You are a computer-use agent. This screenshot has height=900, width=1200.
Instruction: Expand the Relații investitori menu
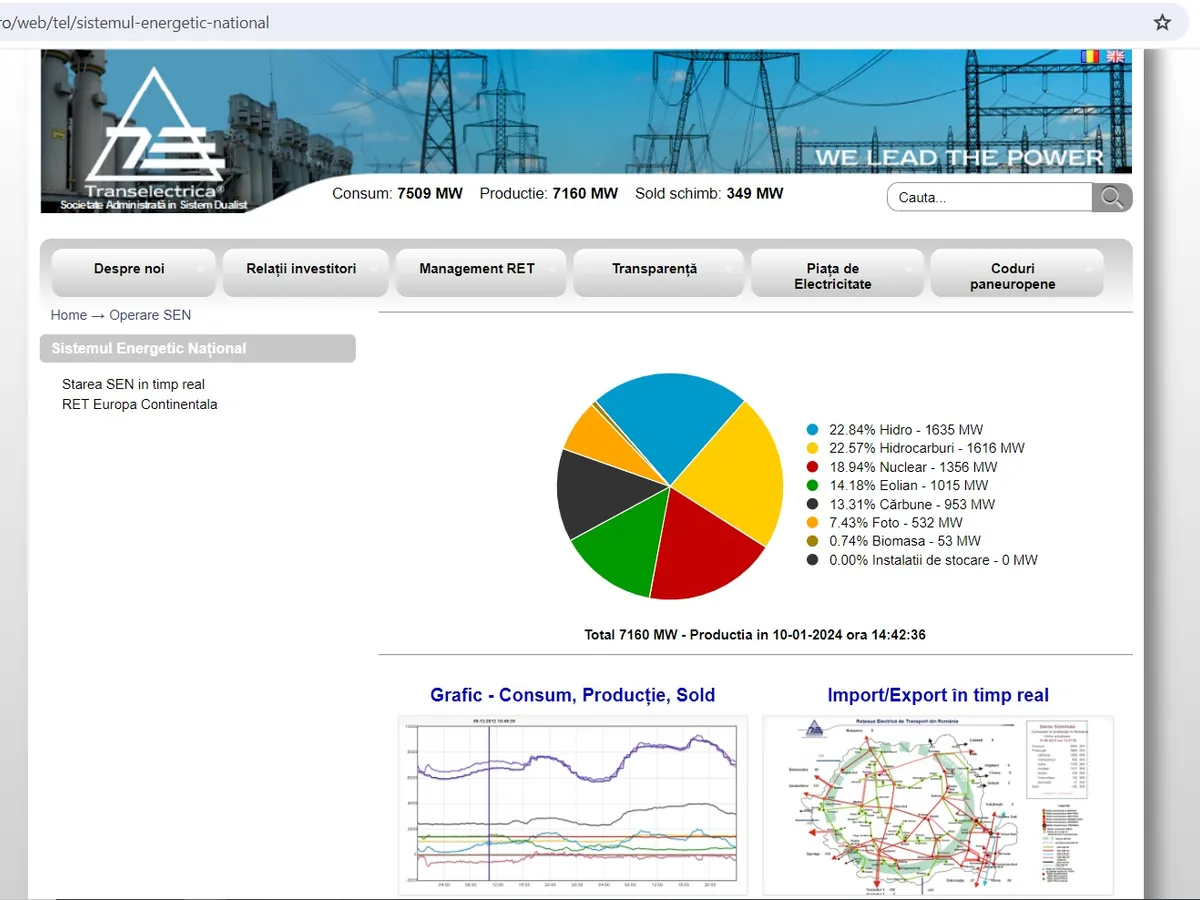point(302,269)
